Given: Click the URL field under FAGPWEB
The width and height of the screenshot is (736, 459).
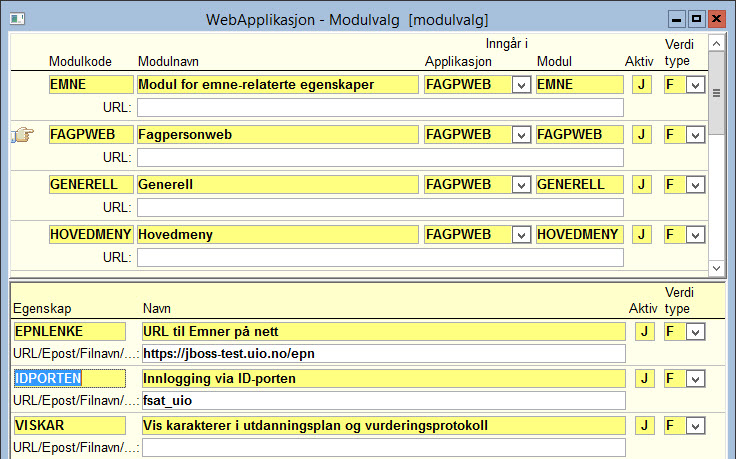Looking at the screenshot, I should pyautogui.click(x=380, y=157).
